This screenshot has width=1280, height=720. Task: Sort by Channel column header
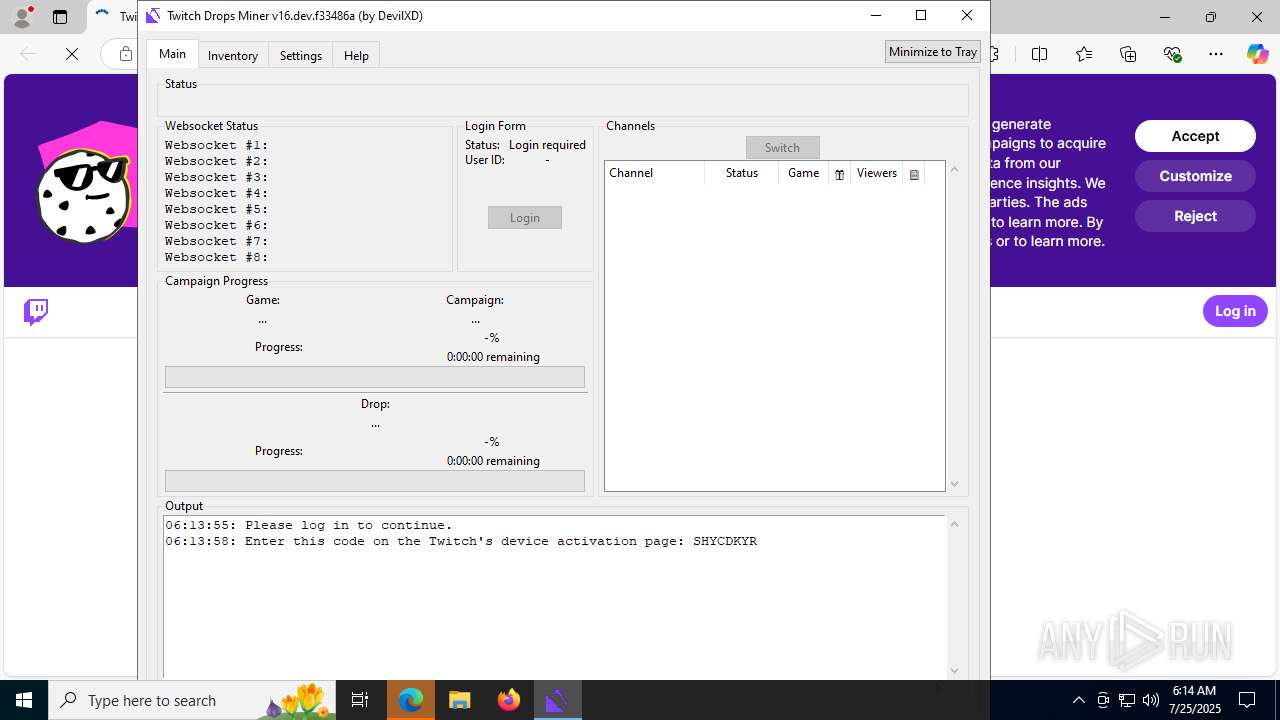tap(654, 173)
